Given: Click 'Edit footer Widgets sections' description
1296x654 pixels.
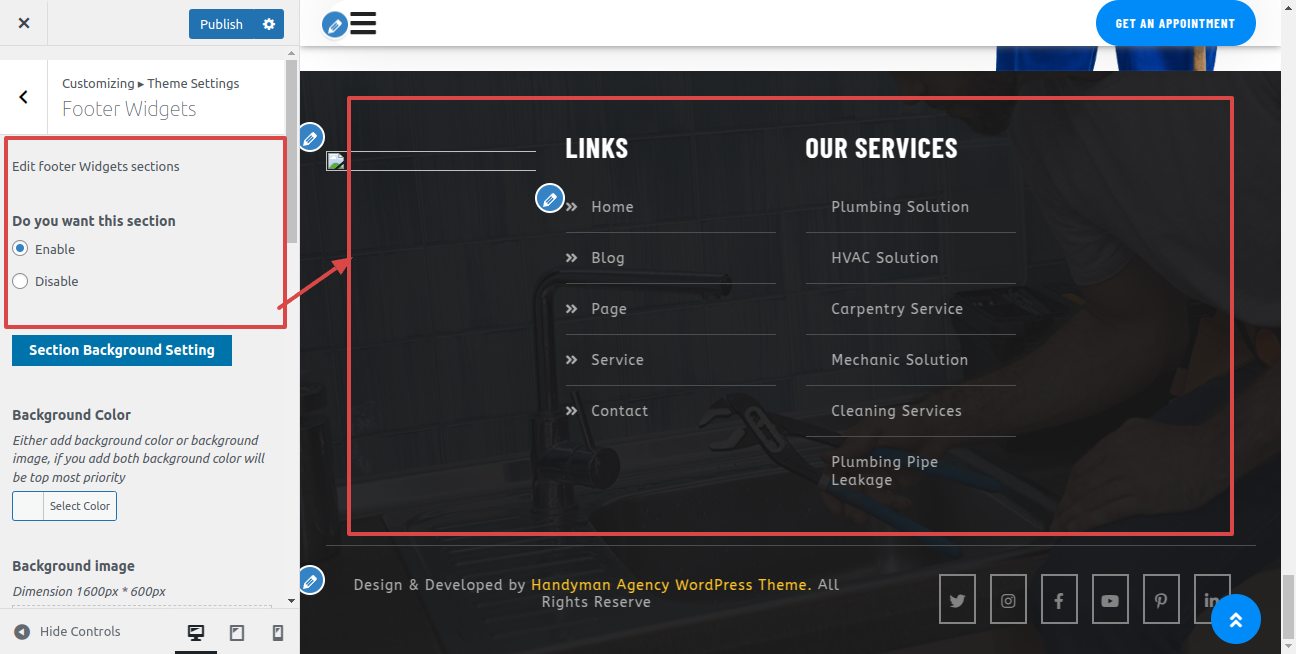Looking at the screenshot, I should click(96, 166).
